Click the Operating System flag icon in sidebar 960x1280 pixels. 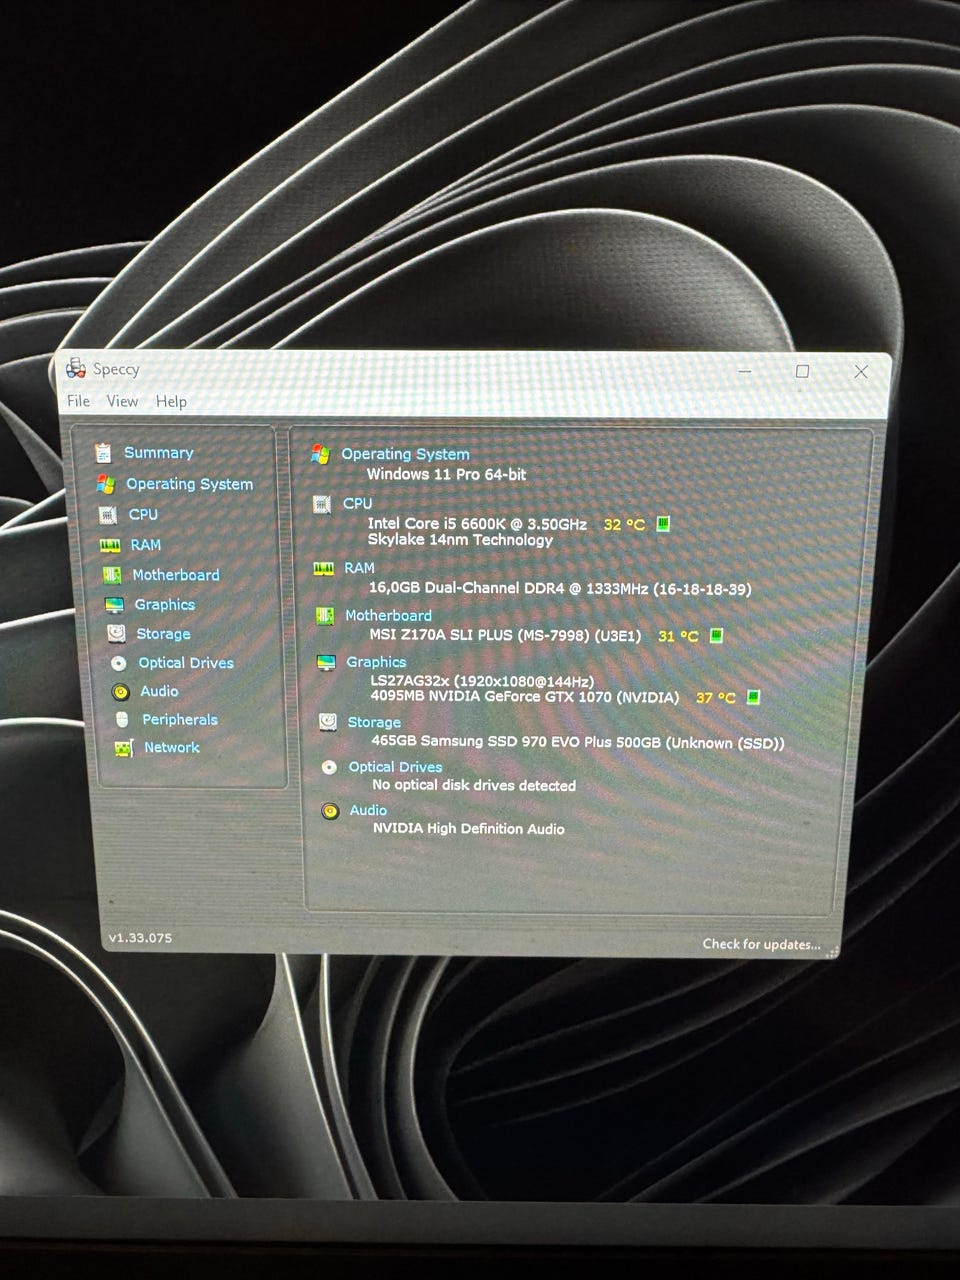tap(106, 484)
